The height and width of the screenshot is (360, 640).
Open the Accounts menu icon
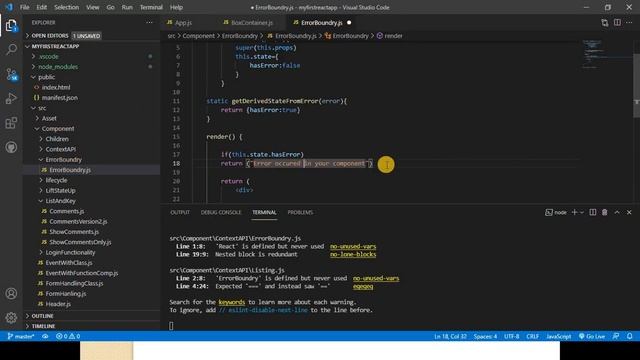tap(11, 293)
